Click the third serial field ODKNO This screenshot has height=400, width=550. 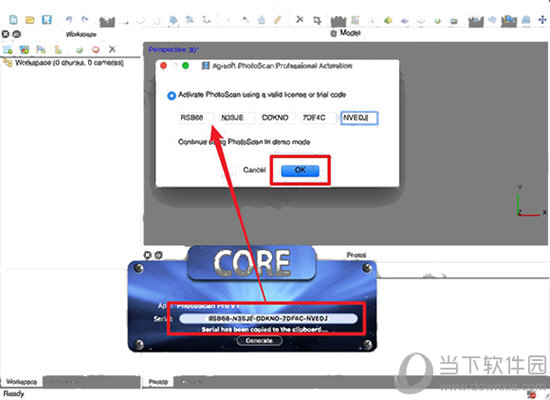[x=277, y=118]
